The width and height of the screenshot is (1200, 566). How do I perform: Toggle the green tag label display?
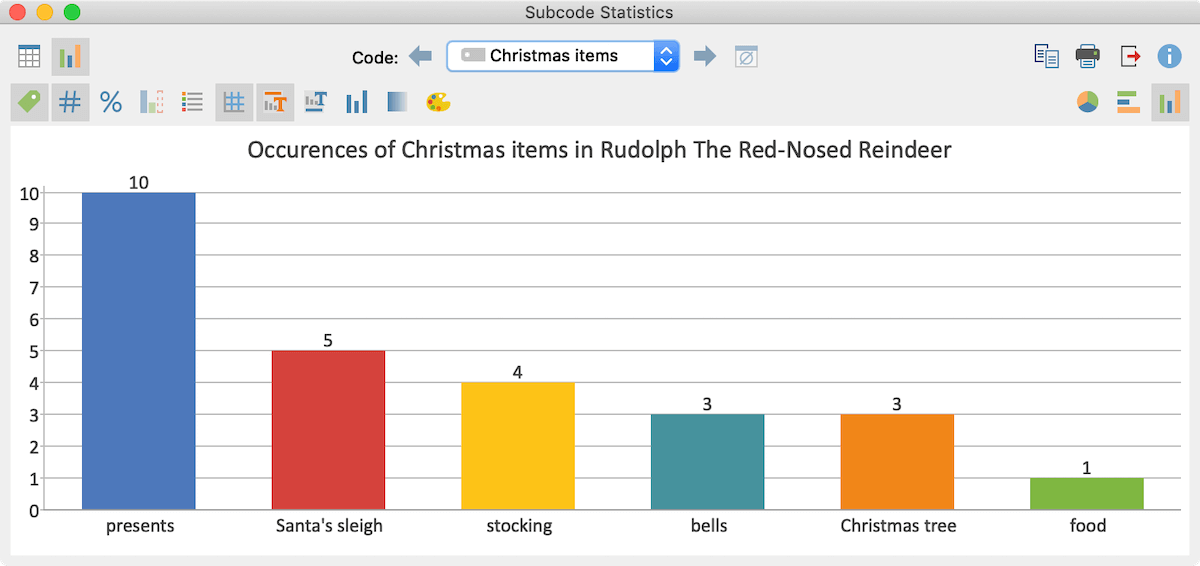(x=30, y=102)
